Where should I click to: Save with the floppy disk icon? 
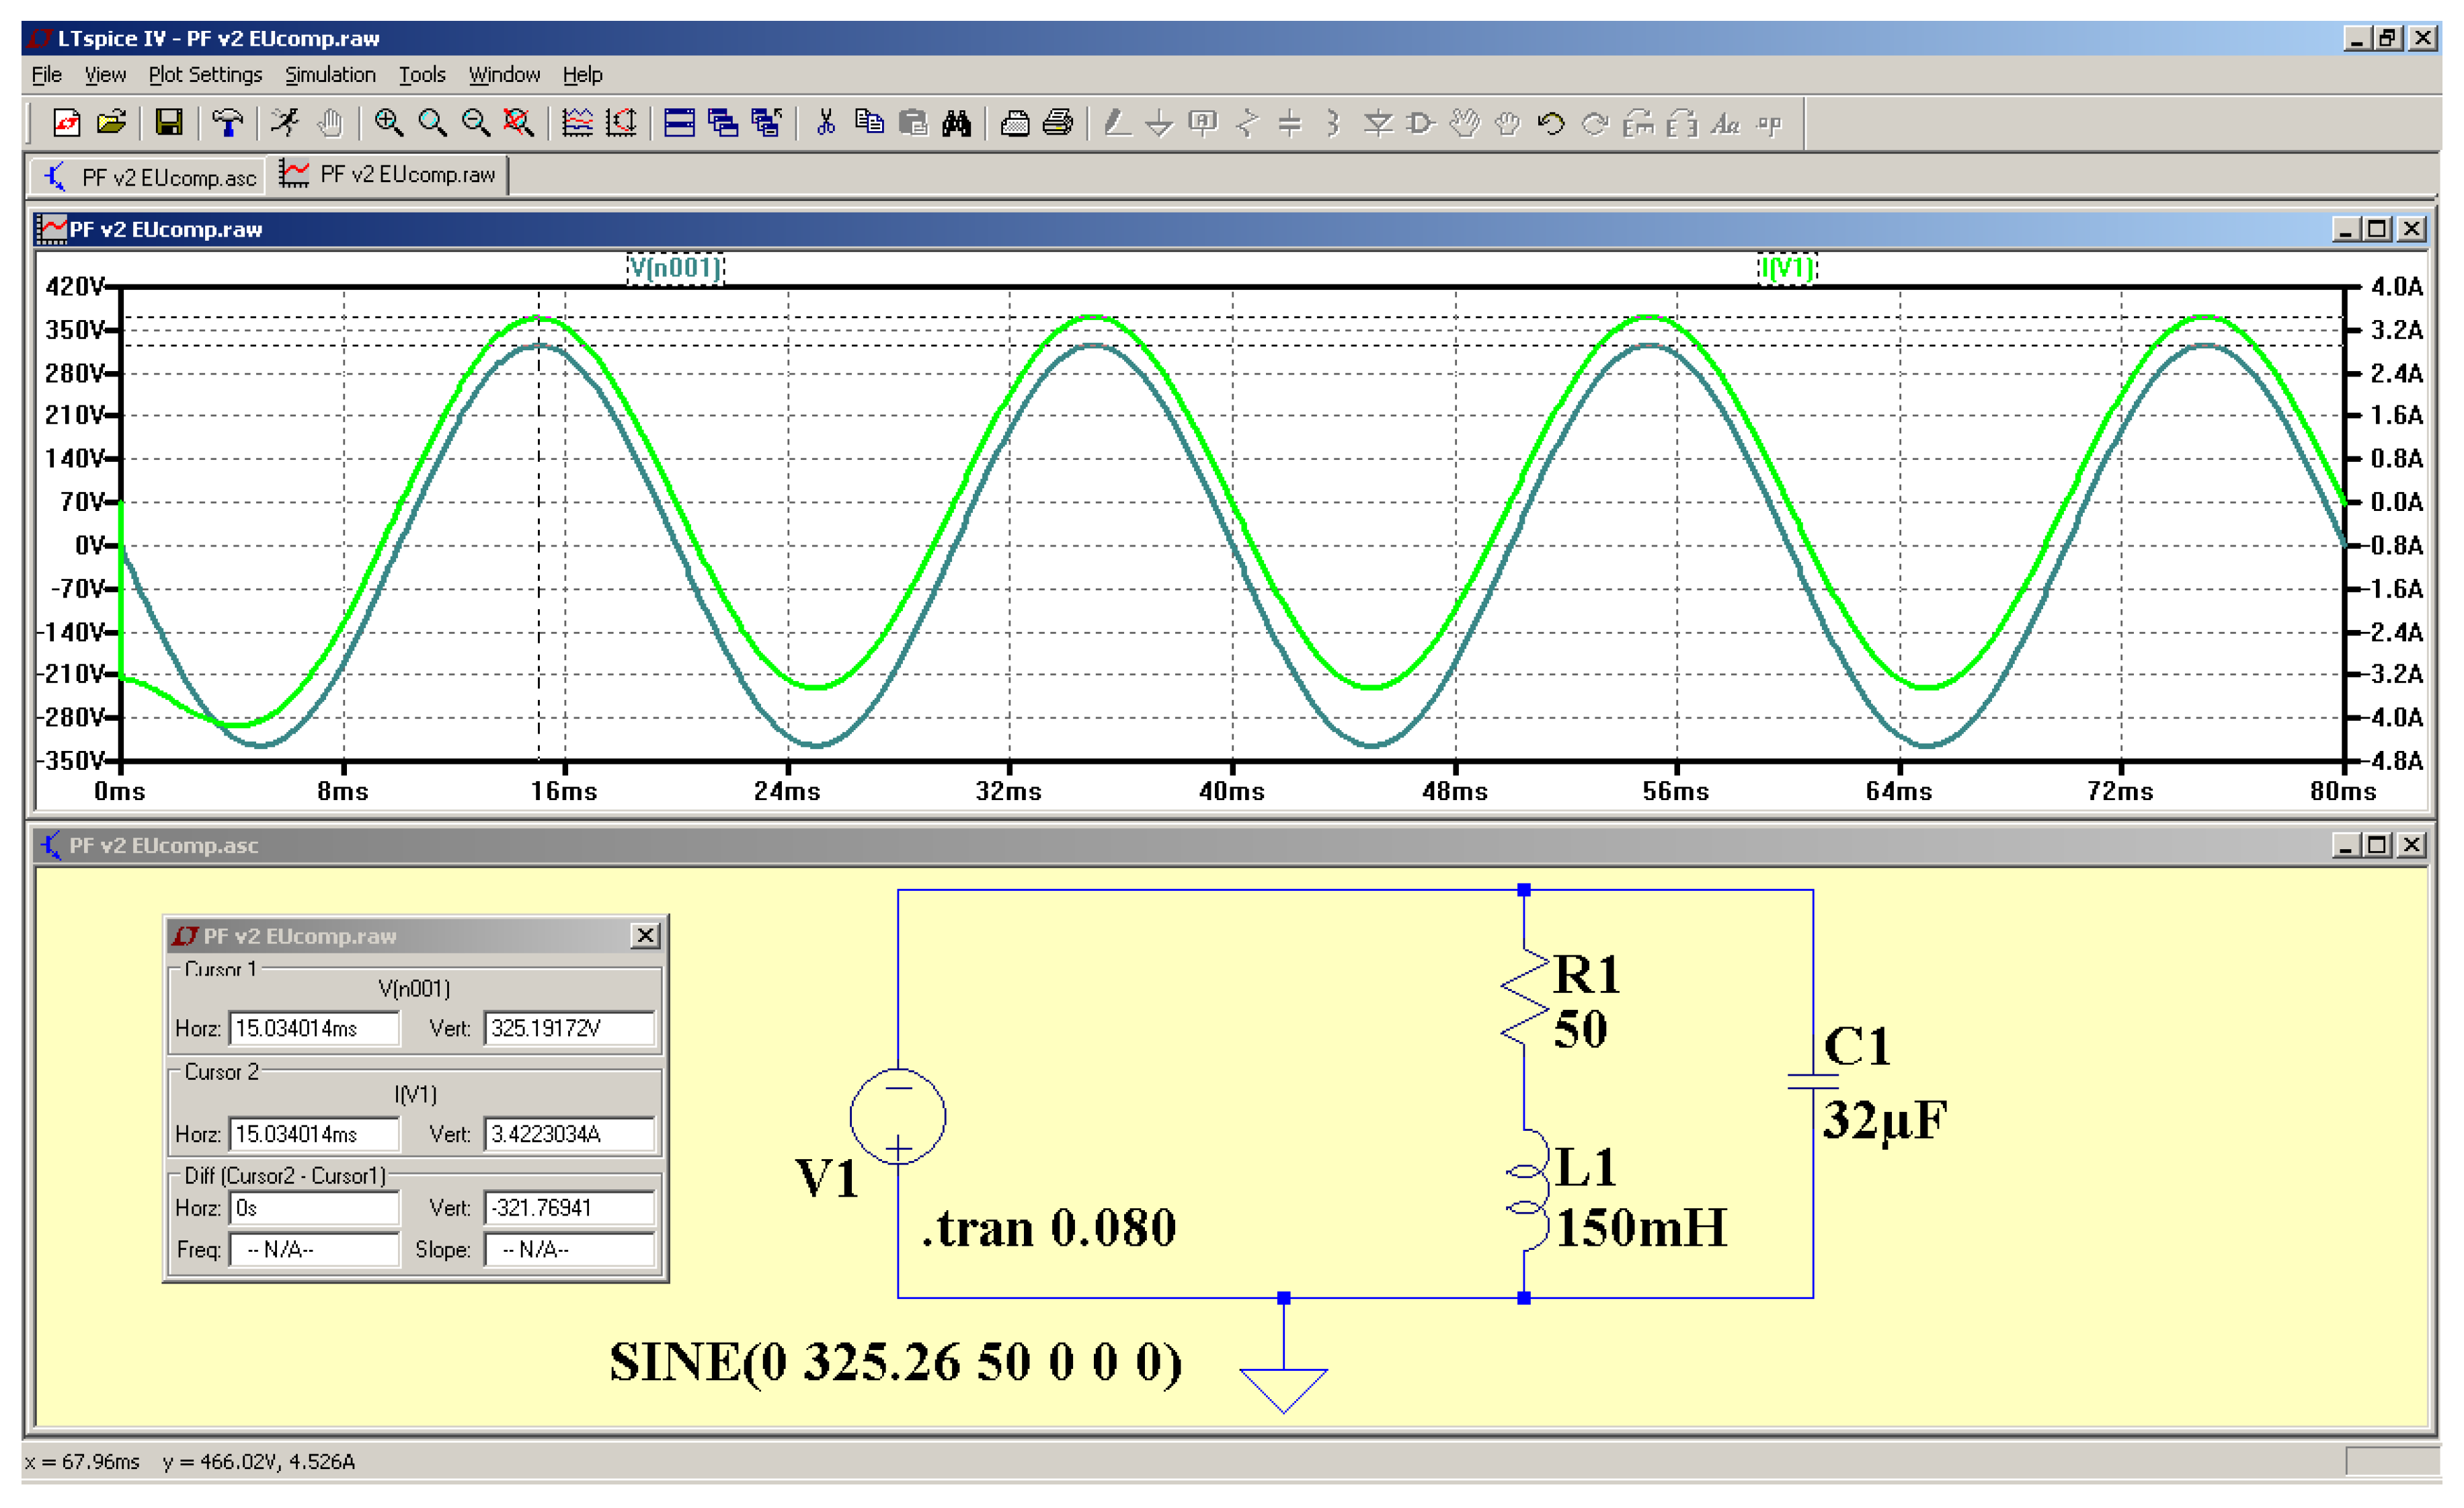169,123
